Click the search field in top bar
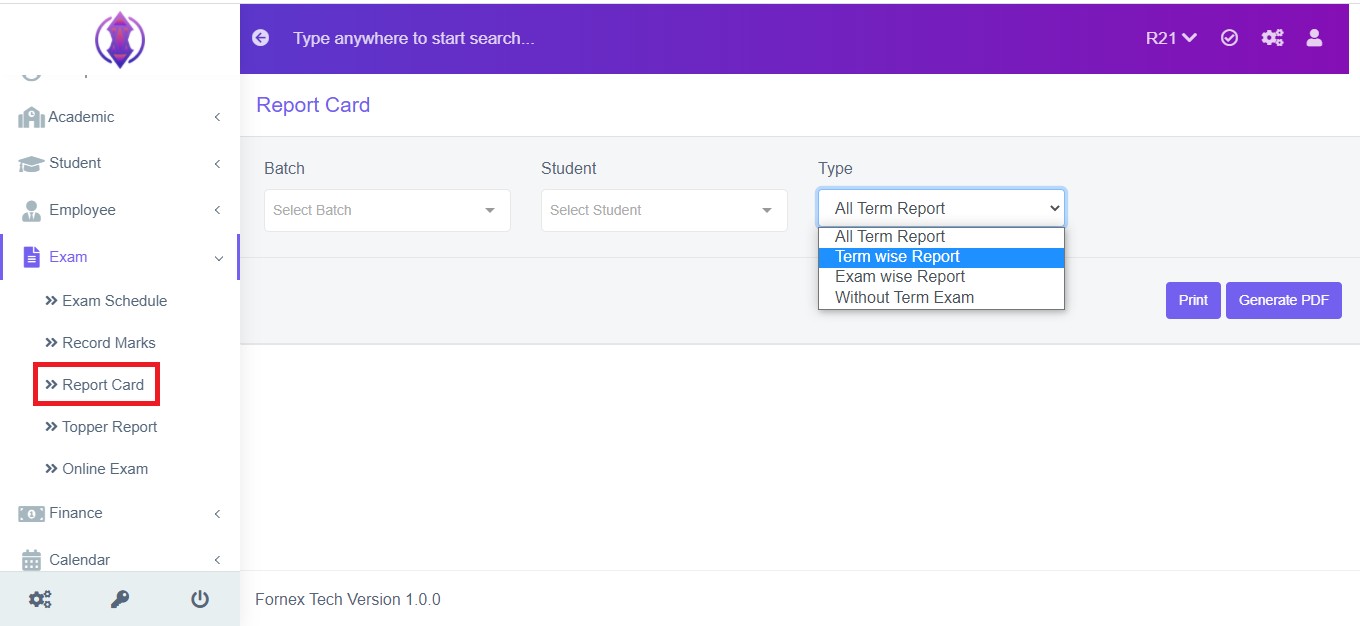Screen dimensions: 1360x626 [414, 38]
